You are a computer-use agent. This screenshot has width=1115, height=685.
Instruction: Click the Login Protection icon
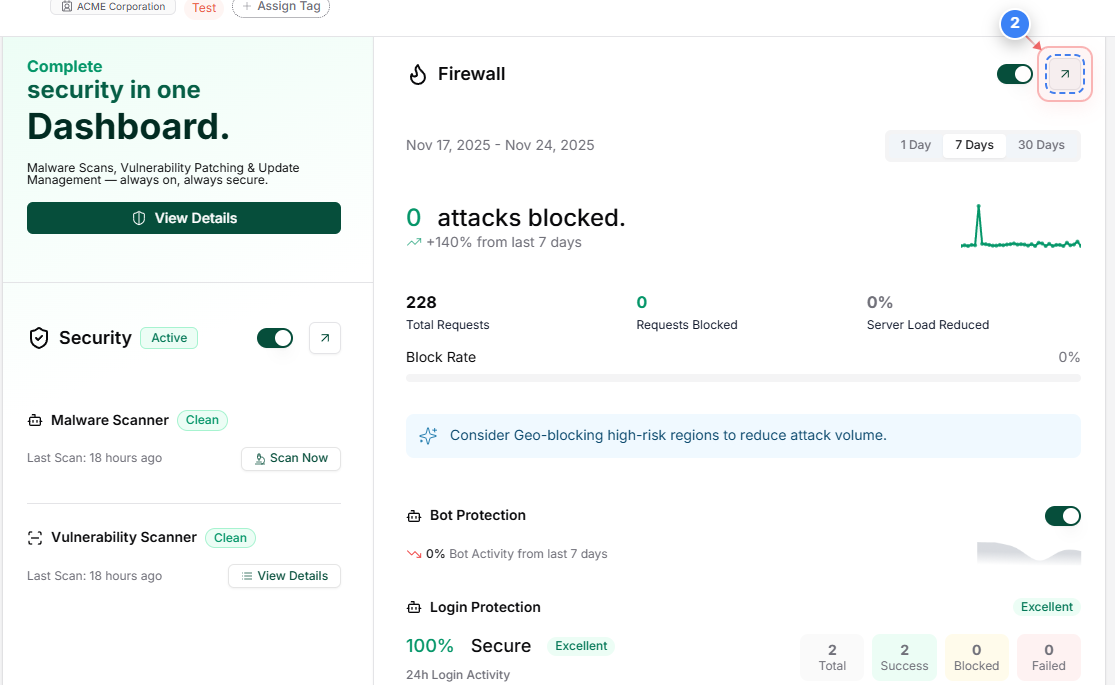coord(414,607)
